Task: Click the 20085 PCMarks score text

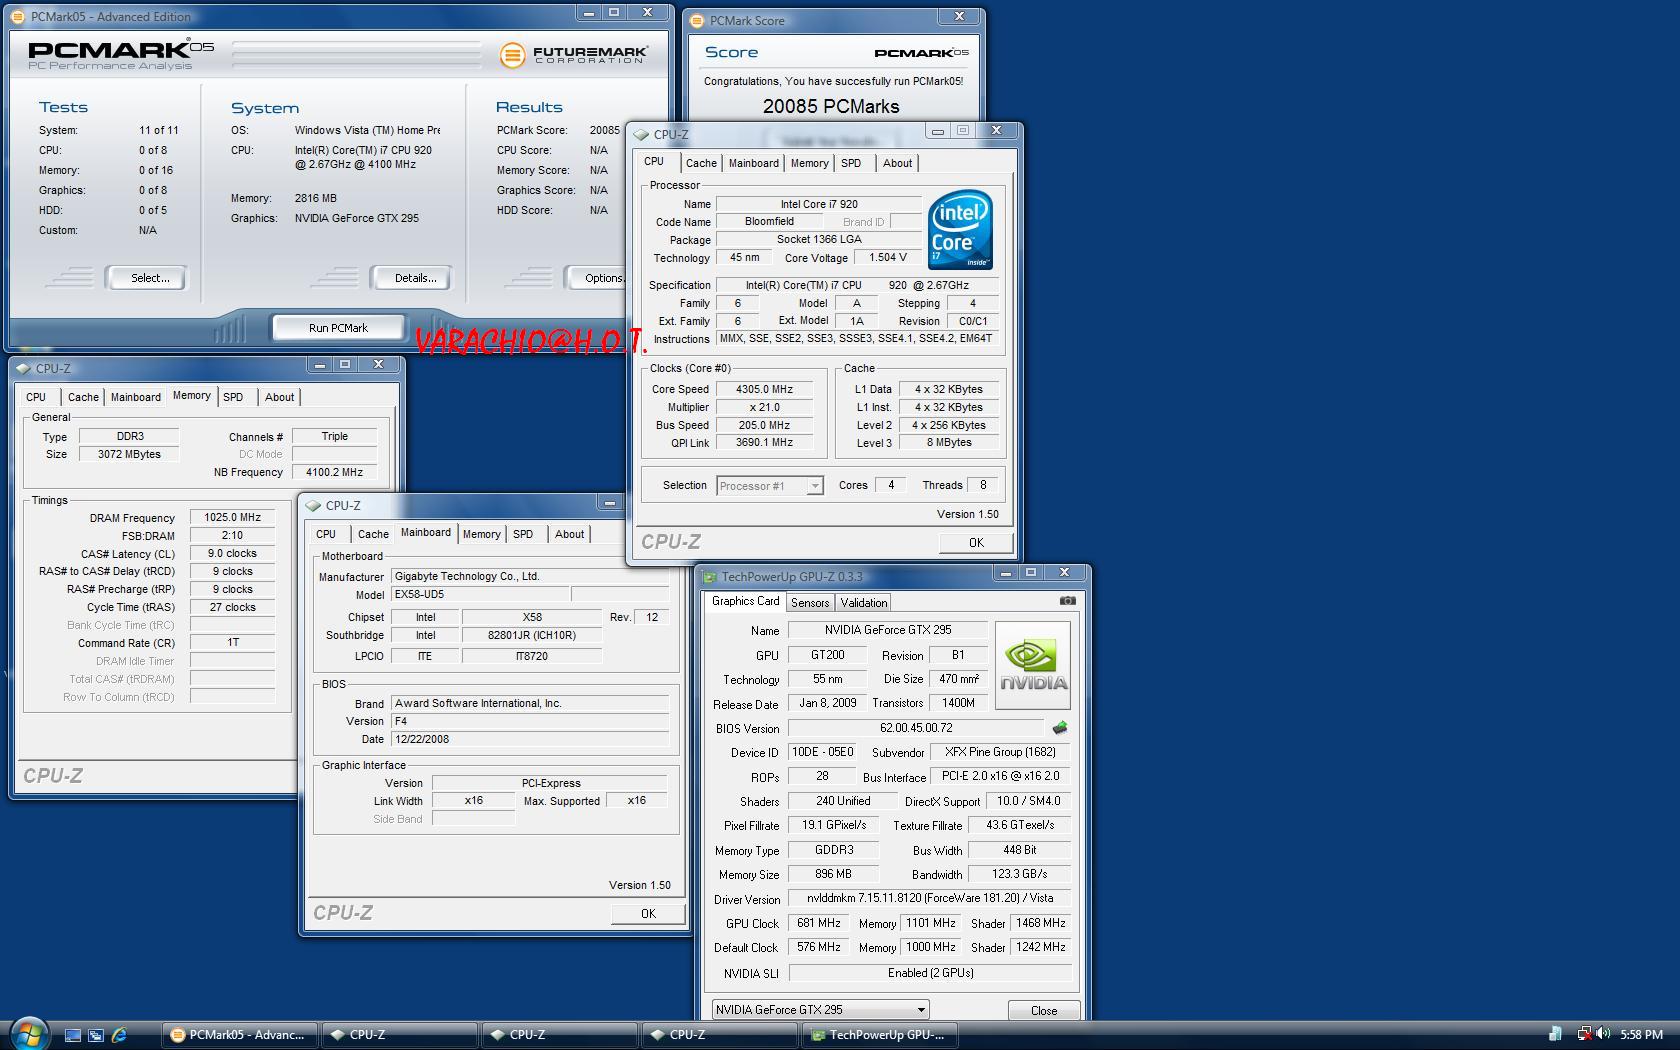Action: click(x=831, y=106)
